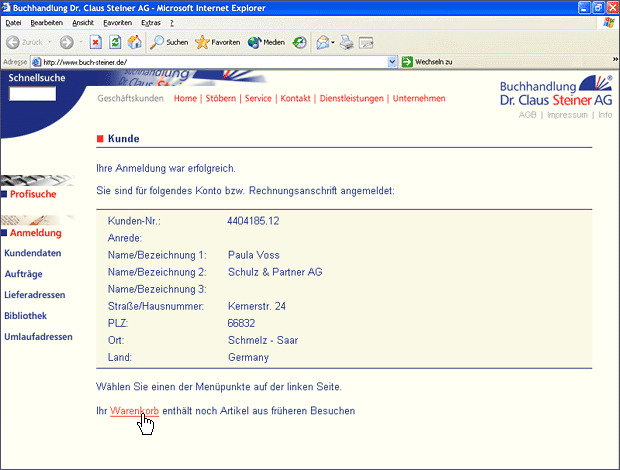Go to the browser home page icon

tap(134, 42)
